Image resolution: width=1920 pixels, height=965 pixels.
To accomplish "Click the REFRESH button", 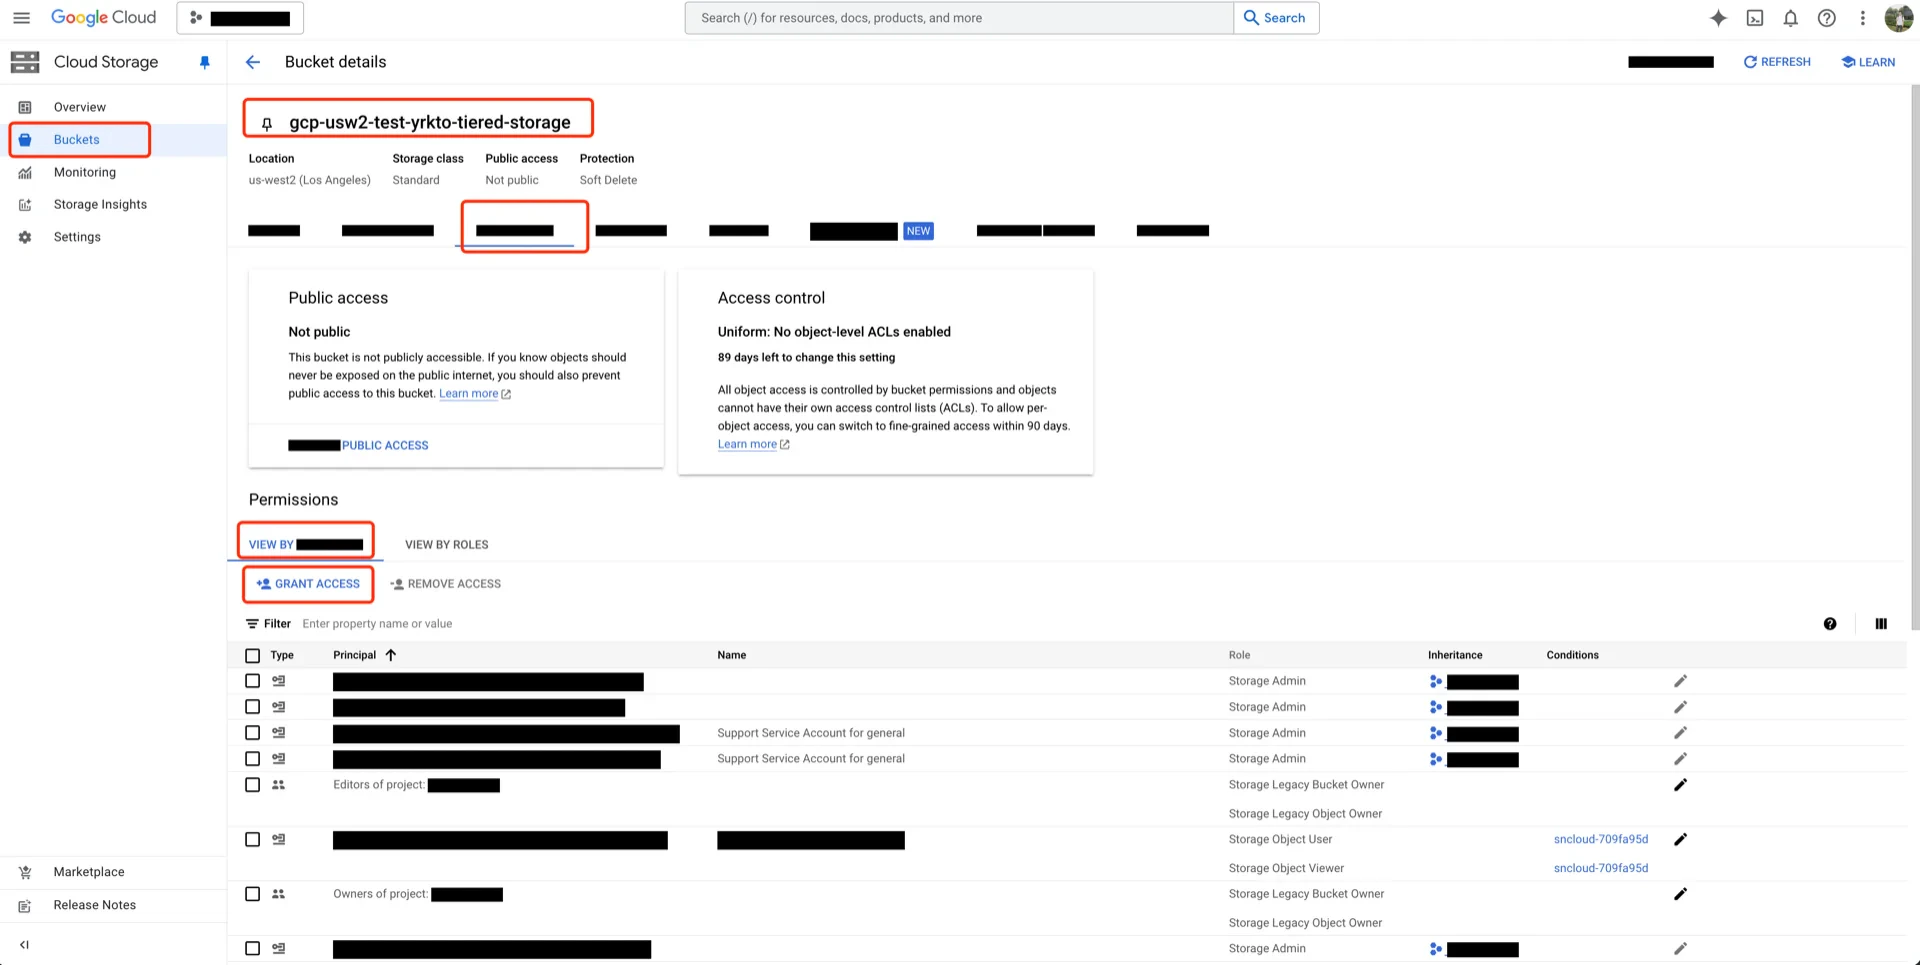I will (1777, 62).
